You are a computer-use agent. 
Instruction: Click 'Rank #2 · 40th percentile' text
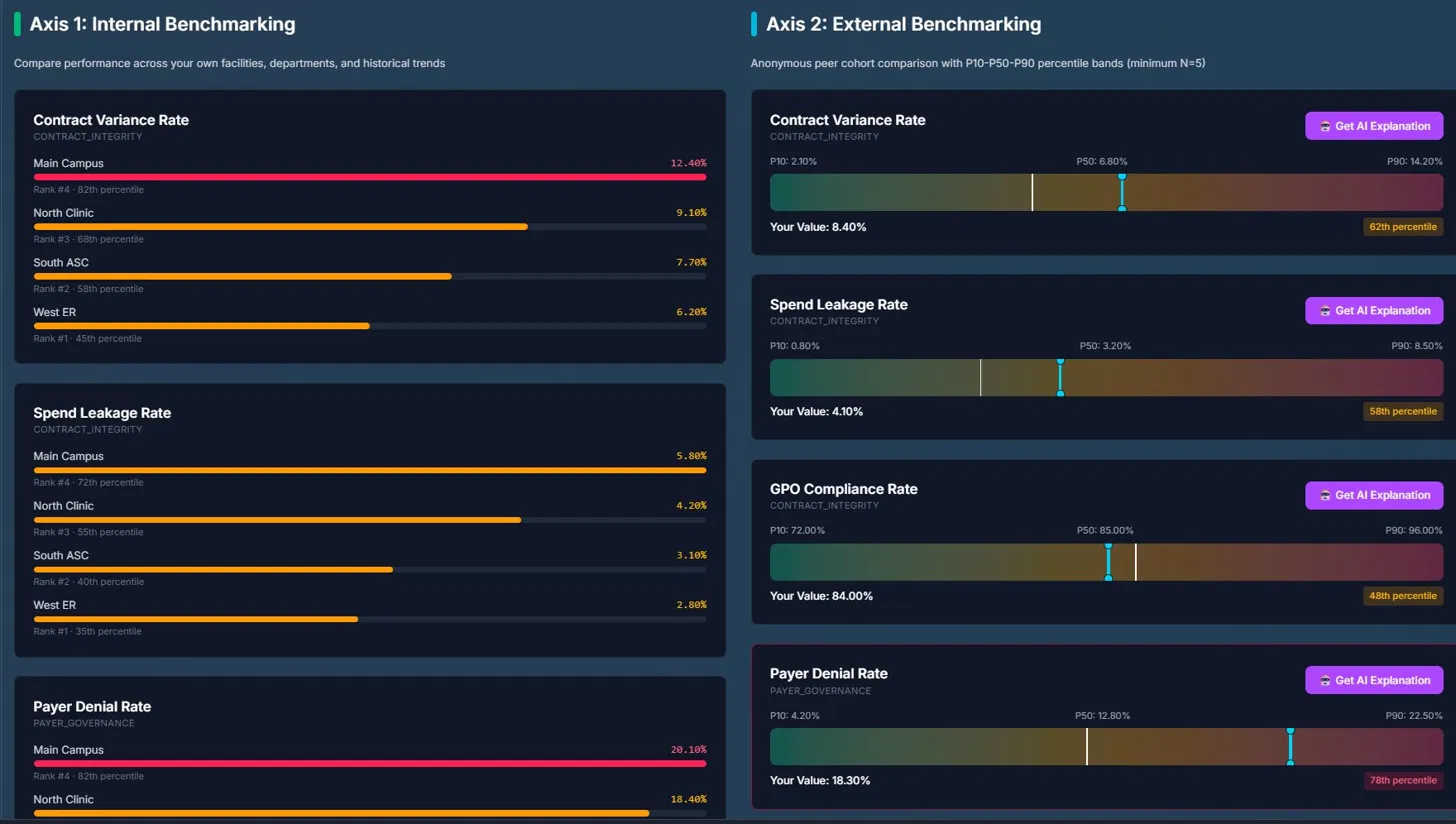click(x=88, y=582)
